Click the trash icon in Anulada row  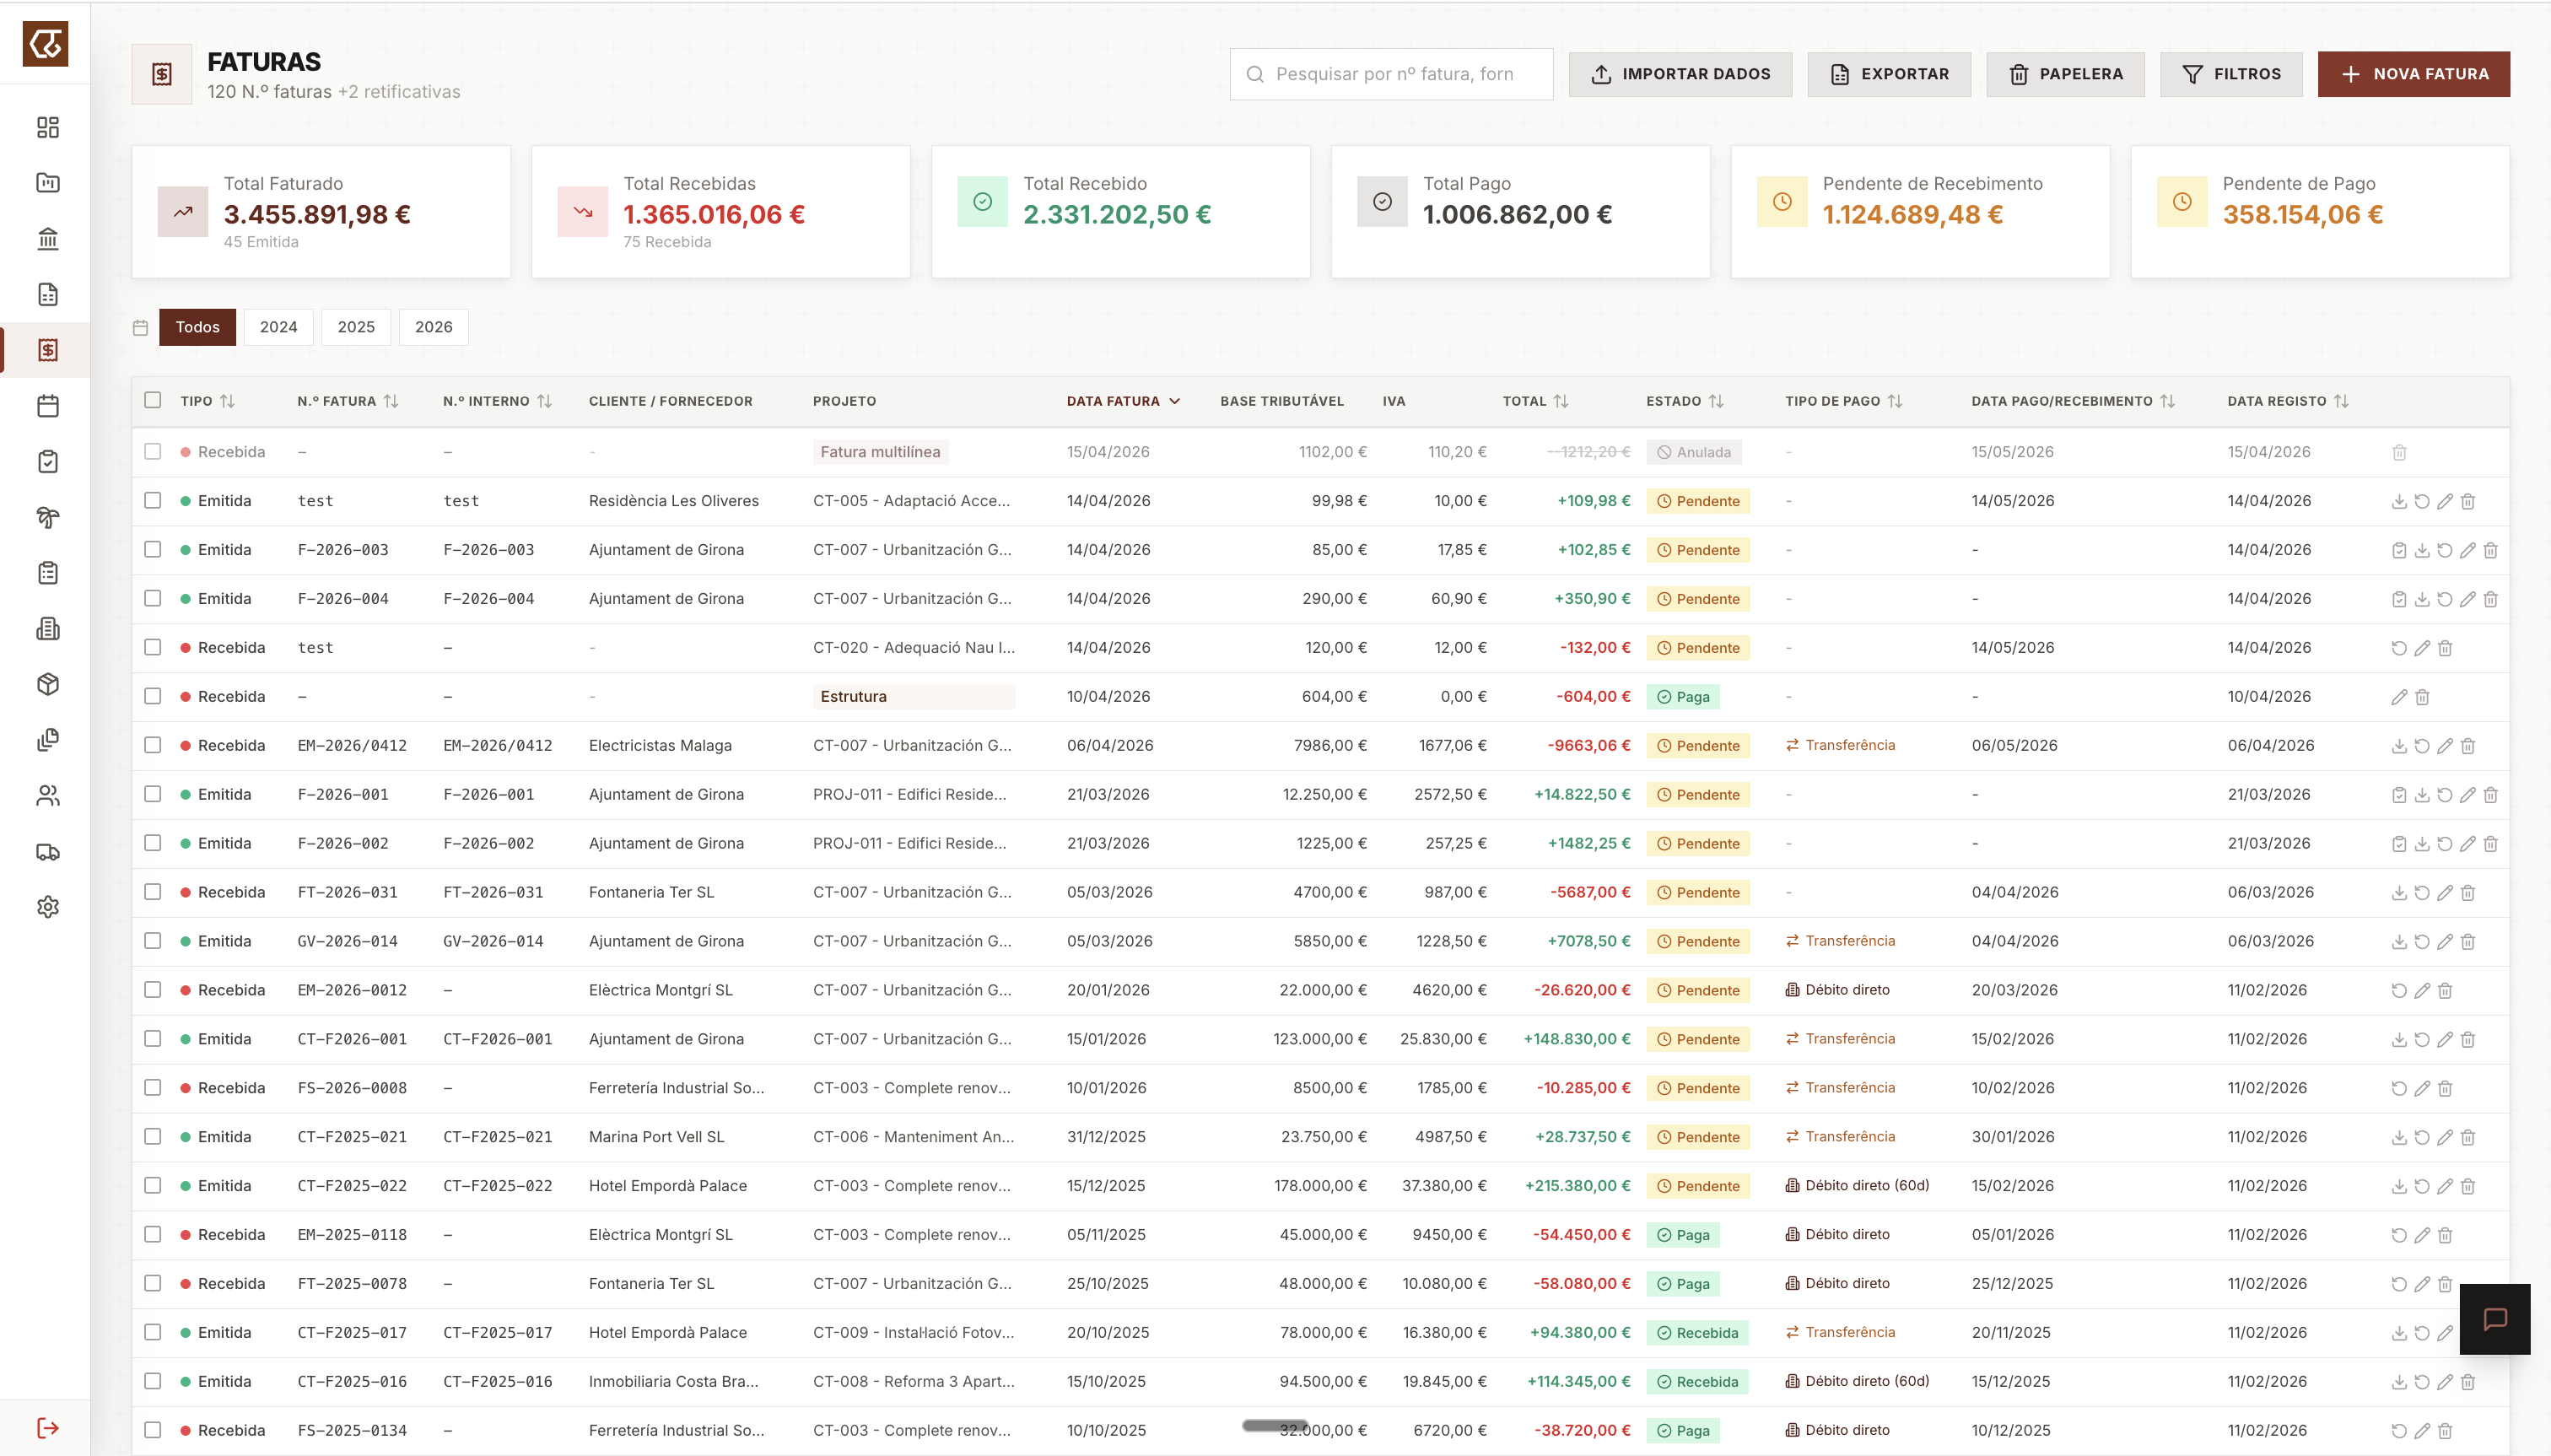tap(2399, 452)
